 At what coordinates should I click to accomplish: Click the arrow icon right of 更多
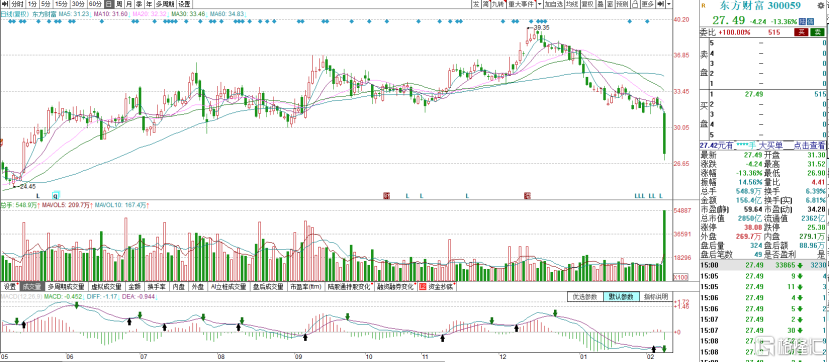coord(661,4)
